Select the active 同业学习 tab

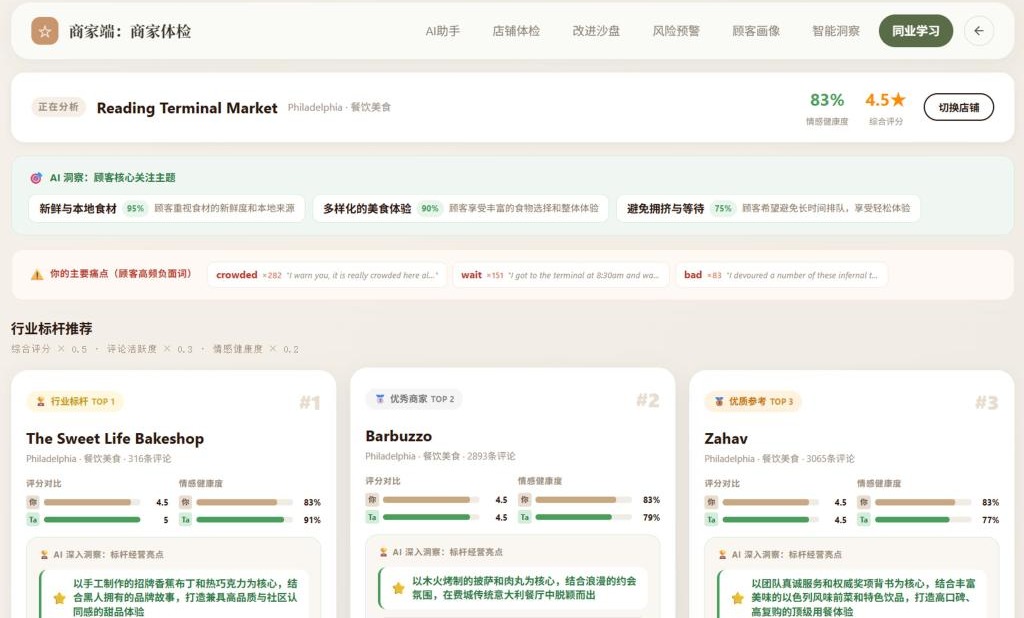pos(916,31)
